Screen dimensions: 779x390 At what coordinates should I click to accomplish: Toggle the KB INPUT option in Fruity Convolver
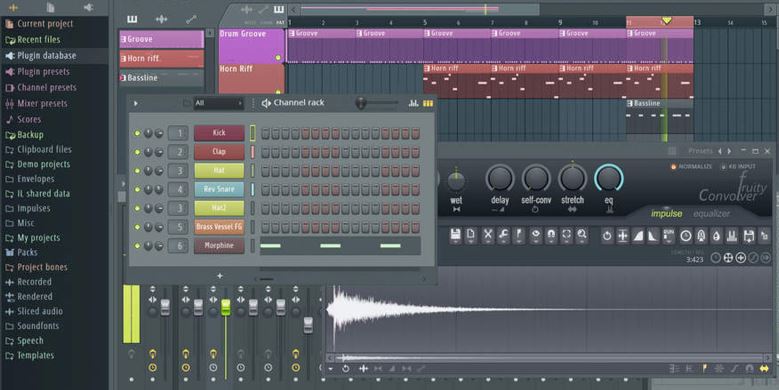(738, 166)
